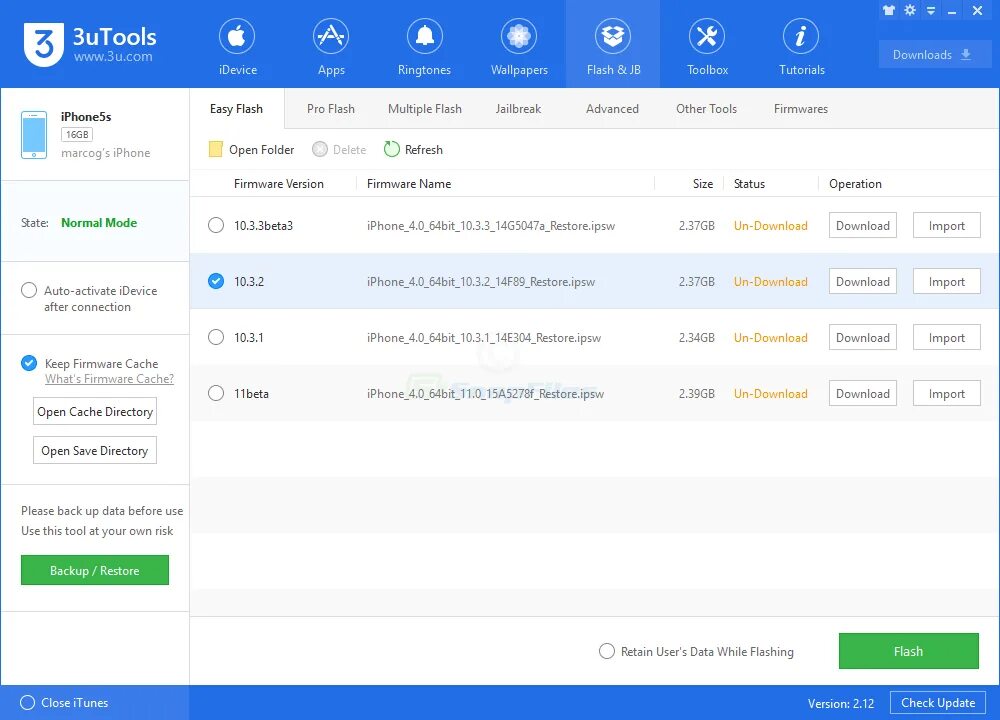This screenshot has width=1000, height=720.
Task: Open the Other Tools tab
Action: (x=706, y=109)
